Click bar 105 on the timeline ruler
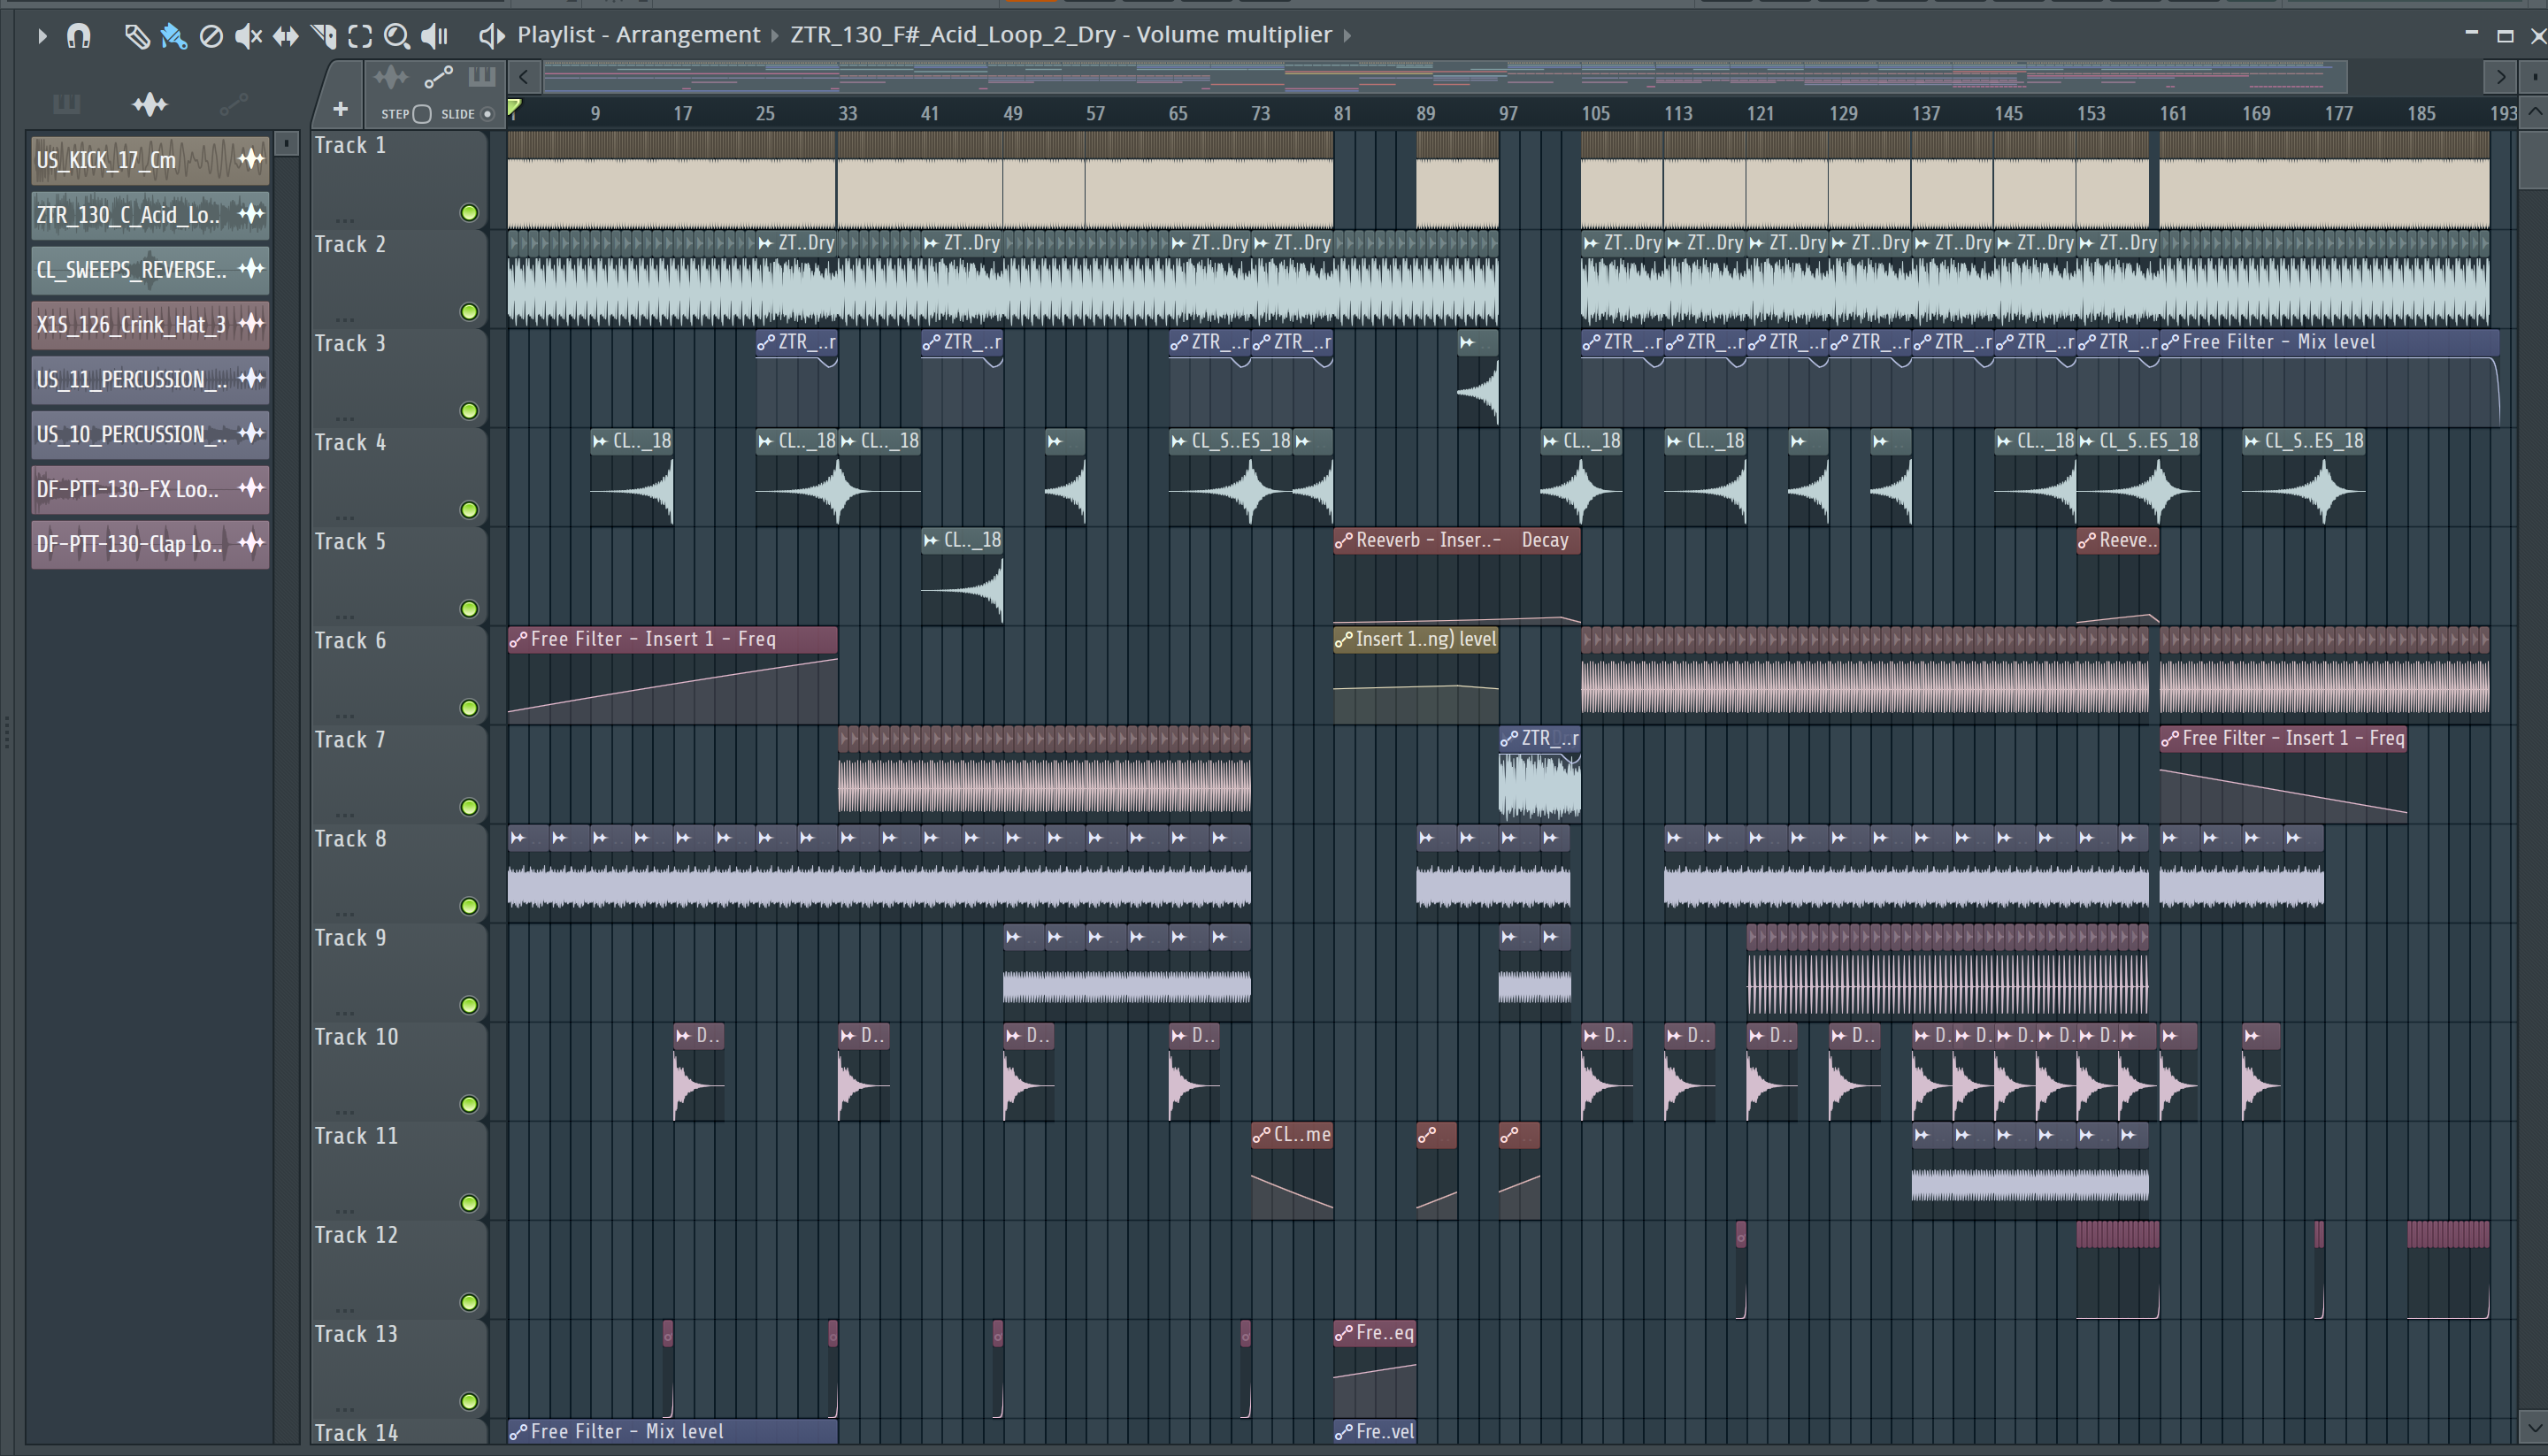This screenshot has height=1456, width=2548. coord(1595,114)
